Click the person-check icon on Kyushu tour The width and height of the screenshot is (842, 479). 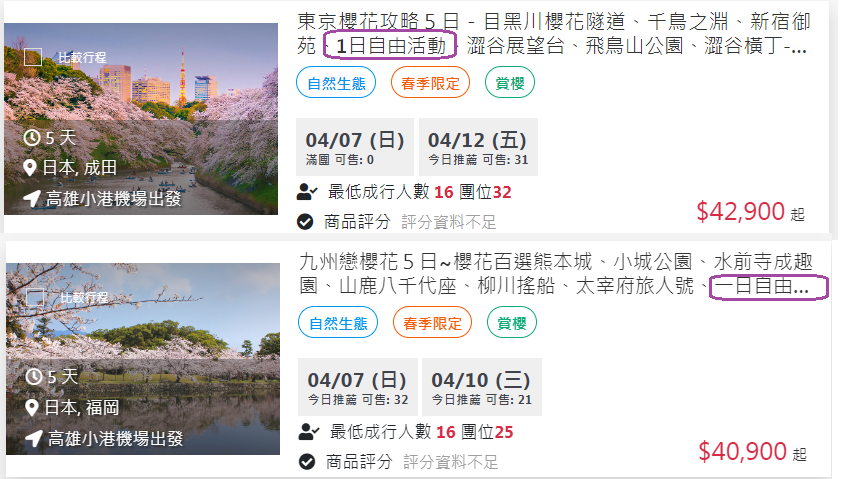coord(309,432)
